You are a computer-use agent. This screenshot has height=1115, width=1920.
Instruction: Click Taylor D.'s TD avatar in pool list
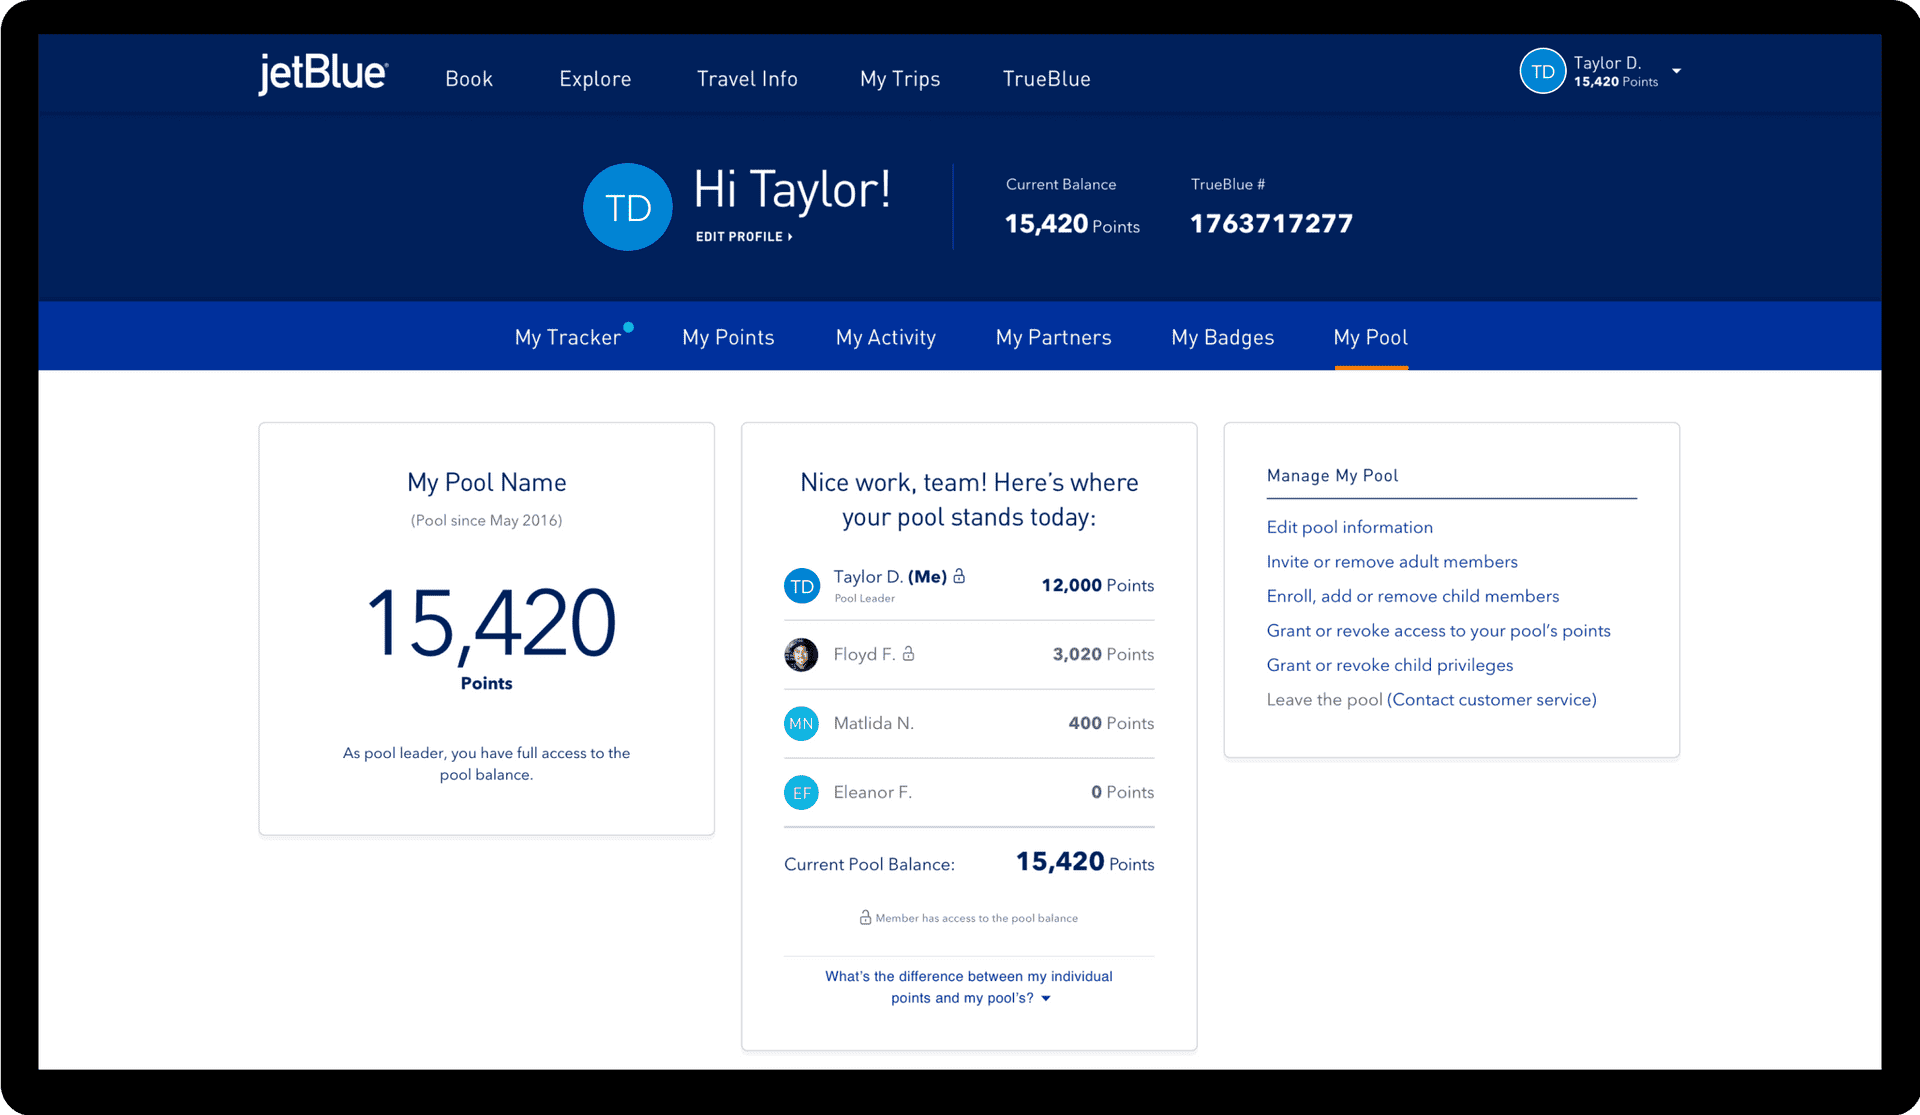click(x=801, y=586)
